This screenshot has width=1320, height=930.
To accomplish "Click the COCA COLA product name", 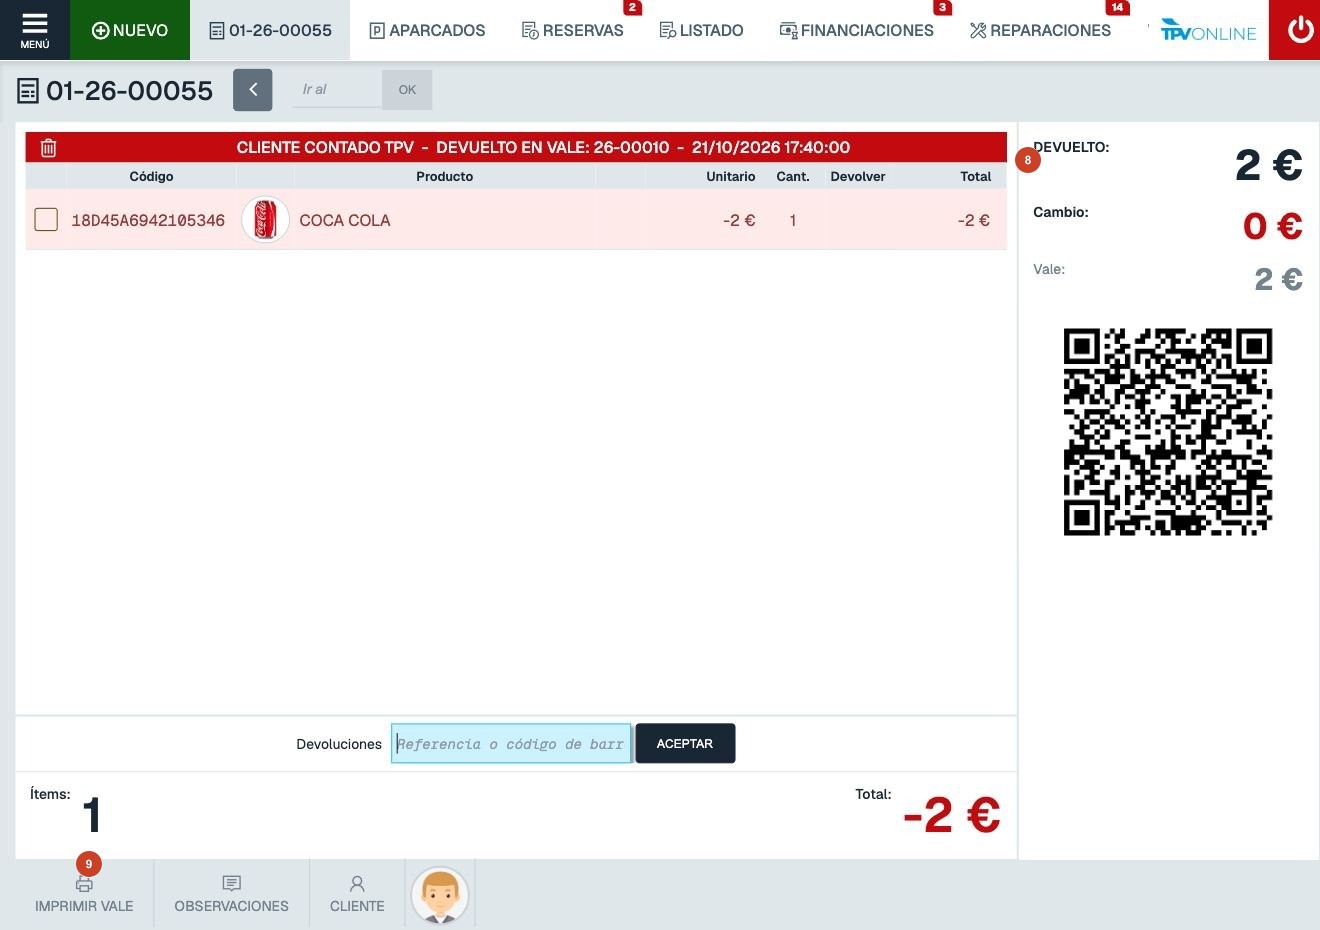I will point(345,220).
